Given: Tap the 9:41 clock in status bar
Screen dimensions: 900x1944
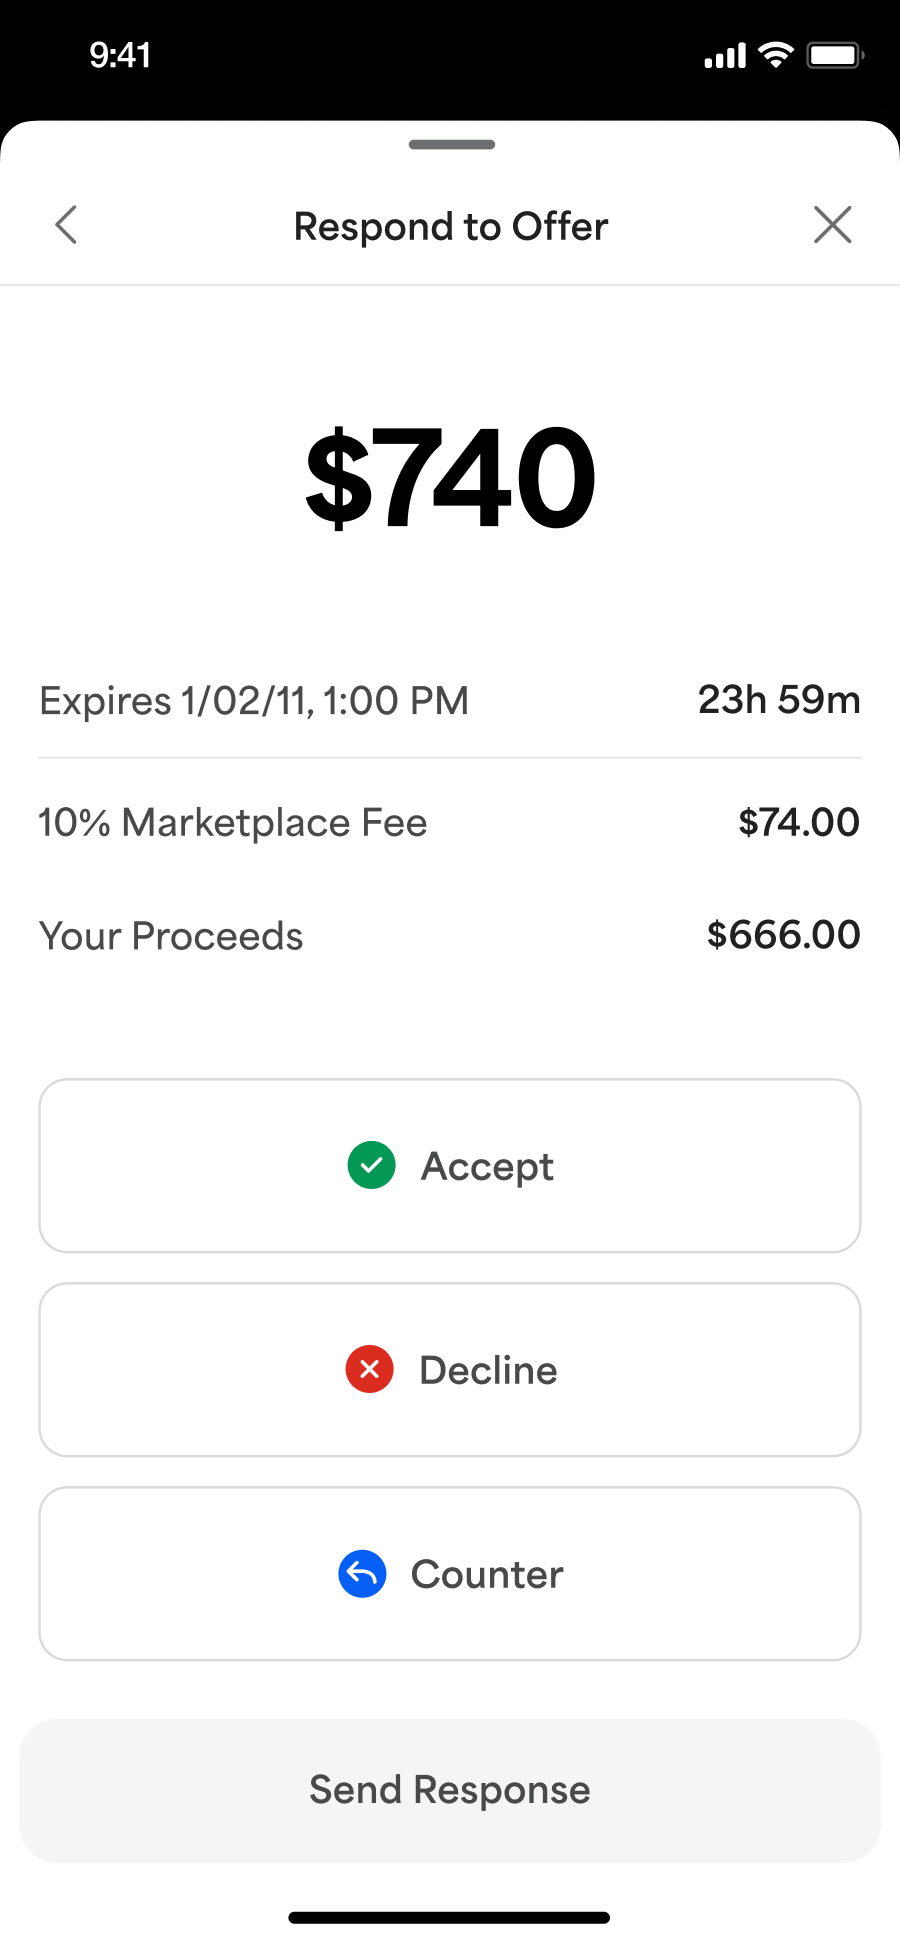Looking at the screenshot, I should pyautogui.click(x=120, y=55).
